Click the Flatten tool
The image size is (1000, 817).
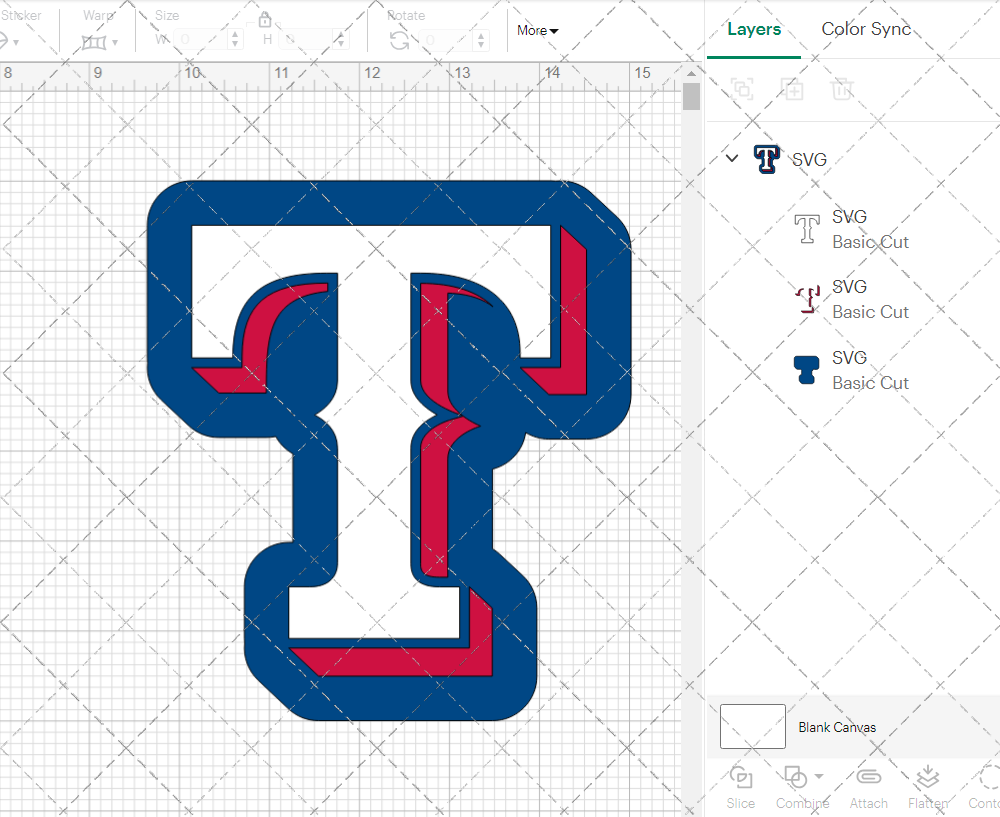tap(927, 787)
